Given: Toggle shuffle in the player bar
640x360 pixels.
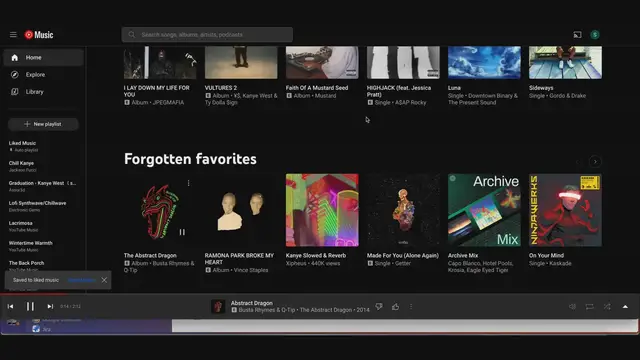Looking at the screenshot, I should coord(607,307).
